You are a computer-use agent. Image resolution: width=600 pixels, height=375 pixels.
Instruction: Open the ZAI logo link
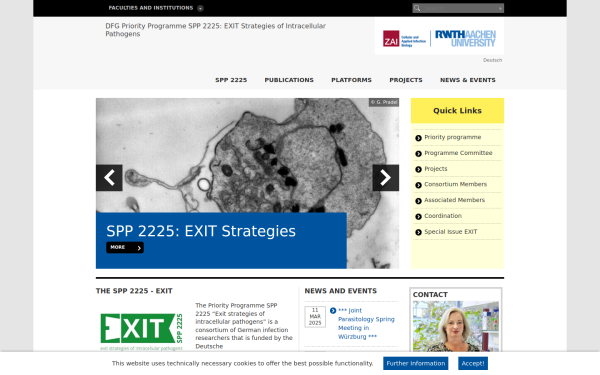pyautogui.click(x=404, y=39)
